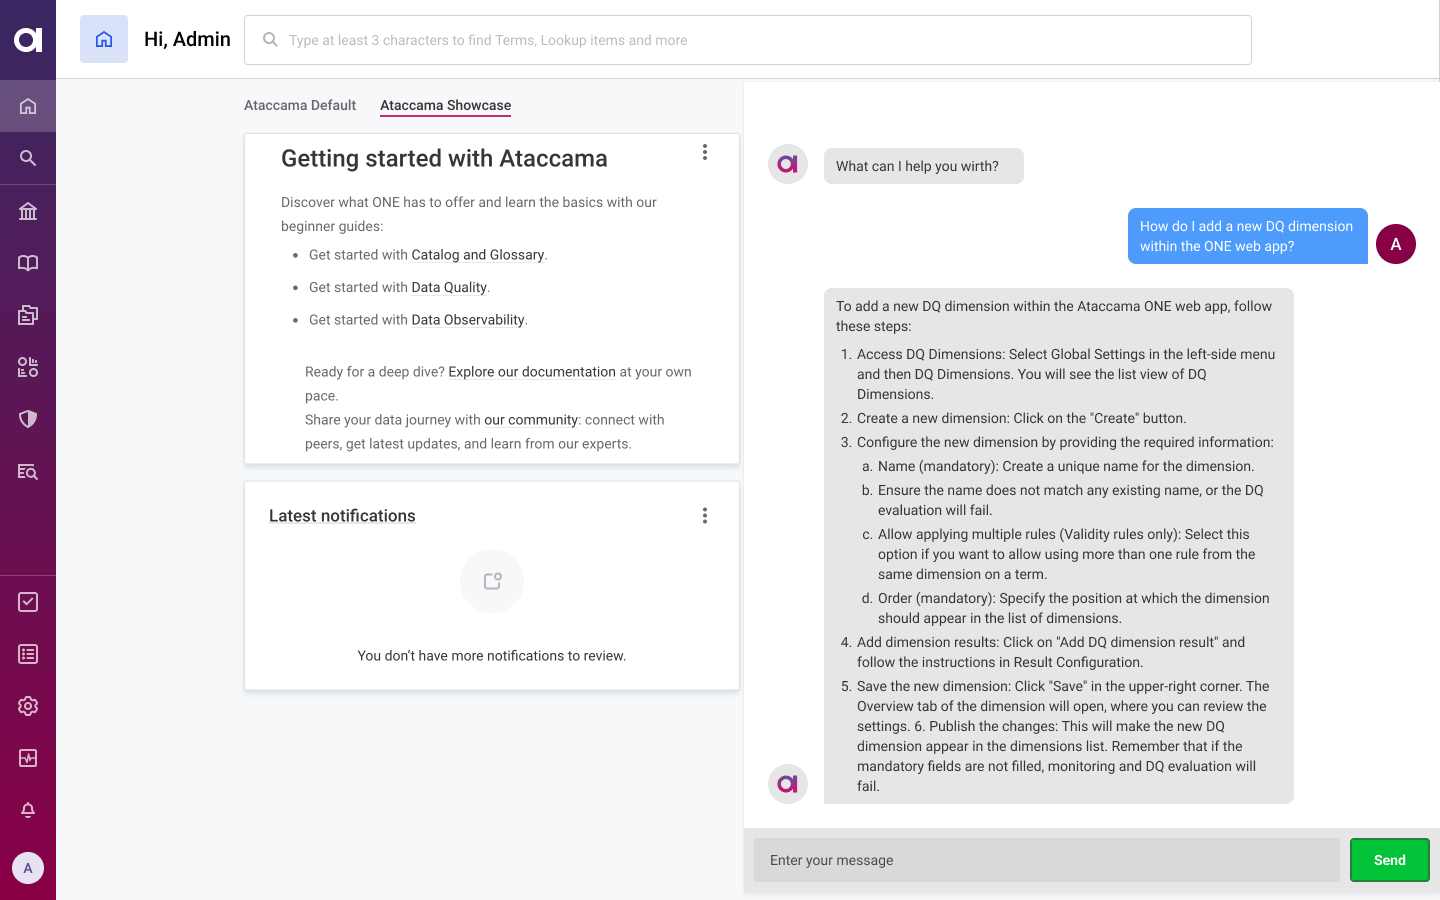The width and height of the screenshot is (1440, 900).
Task: Click the checkbox-style tasks icon in sidebar
Action: pos(28,602)
